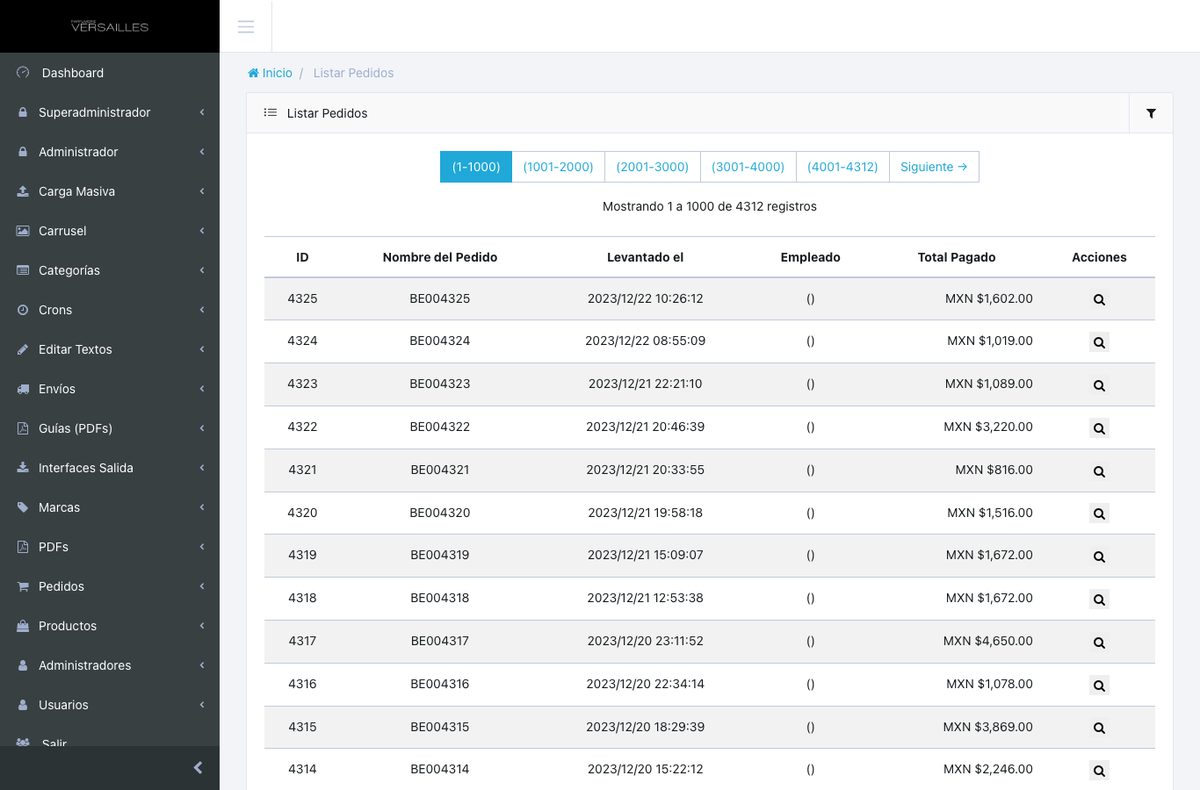Click the Versailles logo
This screenshot has height=790, width=1200.
[x=109, y=26]
